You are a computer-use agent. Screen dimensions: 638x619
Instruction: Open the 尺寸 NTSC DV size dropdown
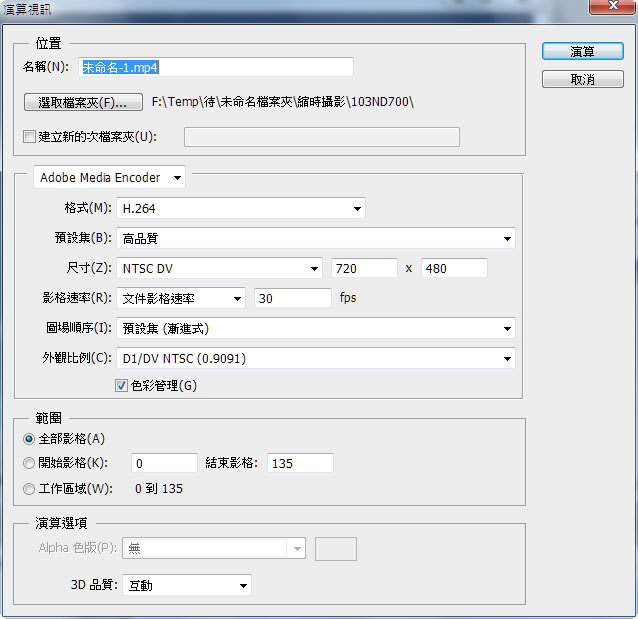[220, 268]
